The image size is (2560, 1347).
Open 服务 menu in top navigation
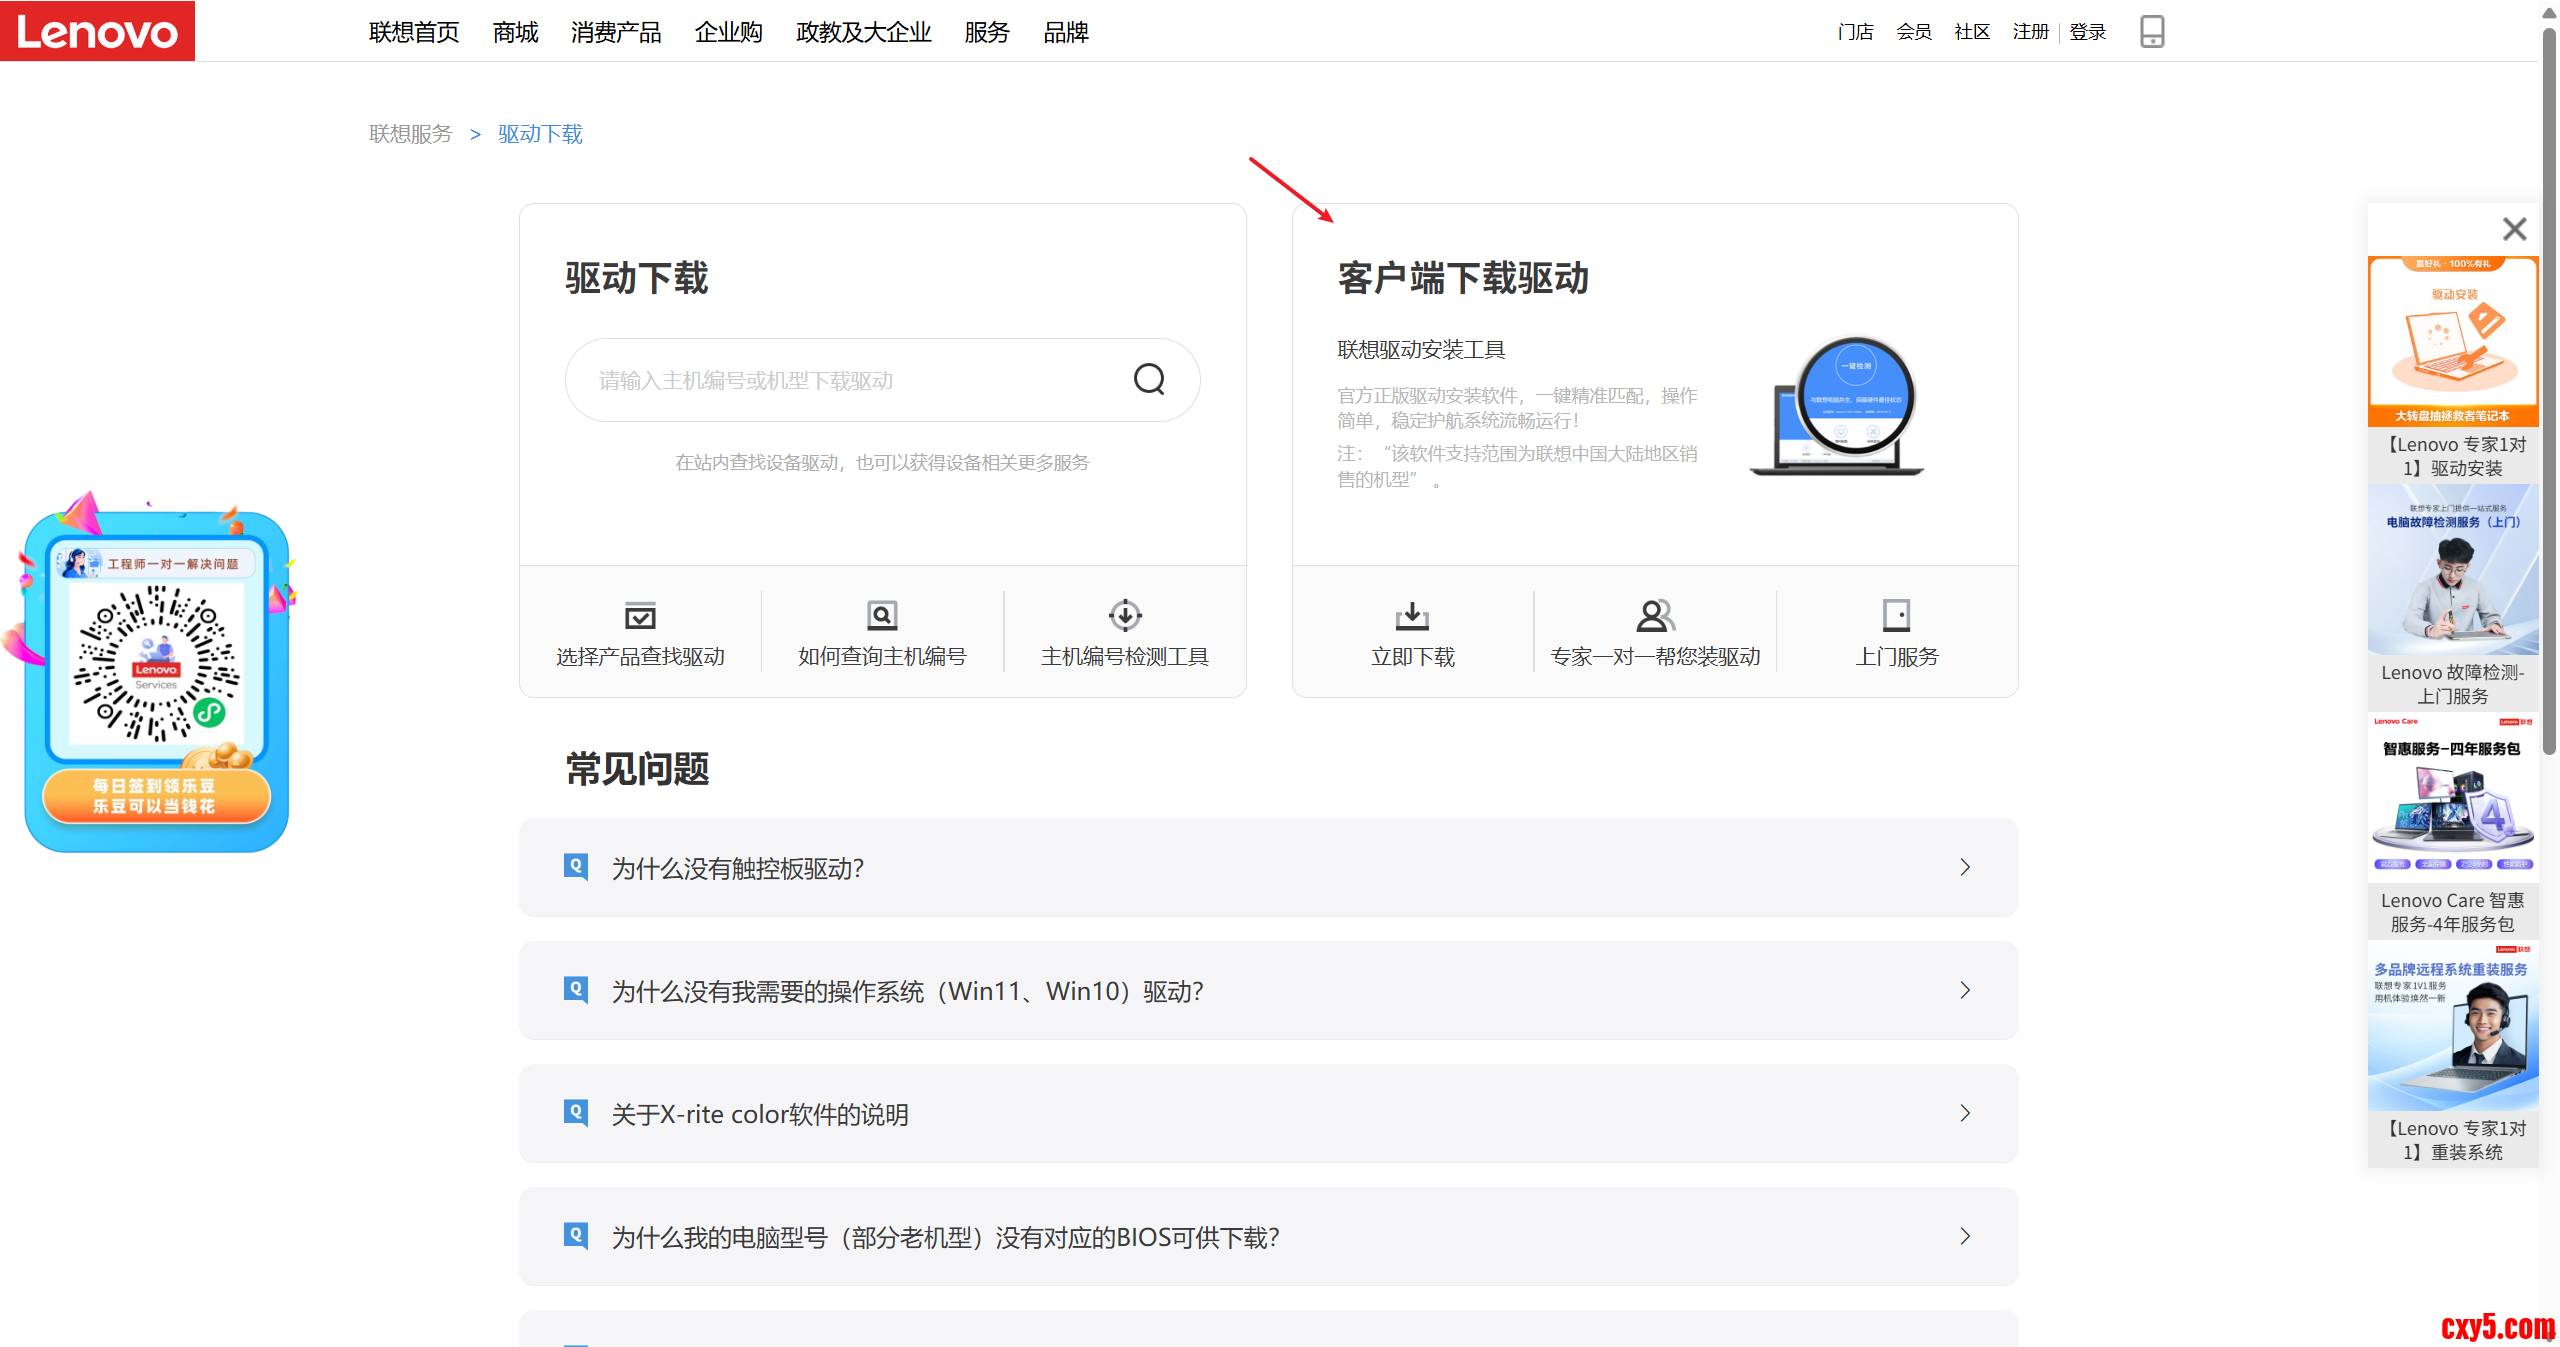987,33
